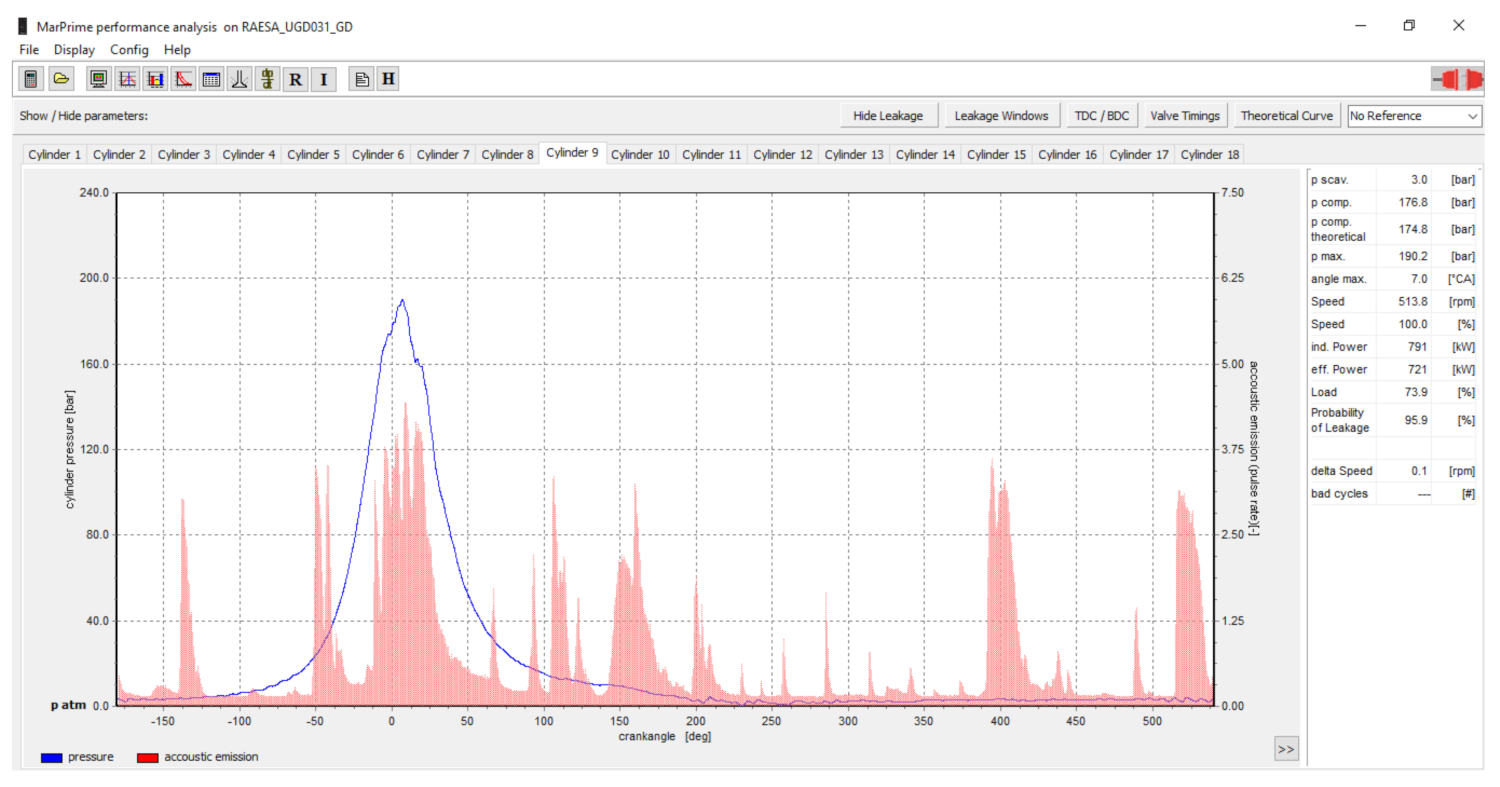Switch to the Cylinder 12 tab
Viewport: 1500px width, 787px height.
(782, 155)
